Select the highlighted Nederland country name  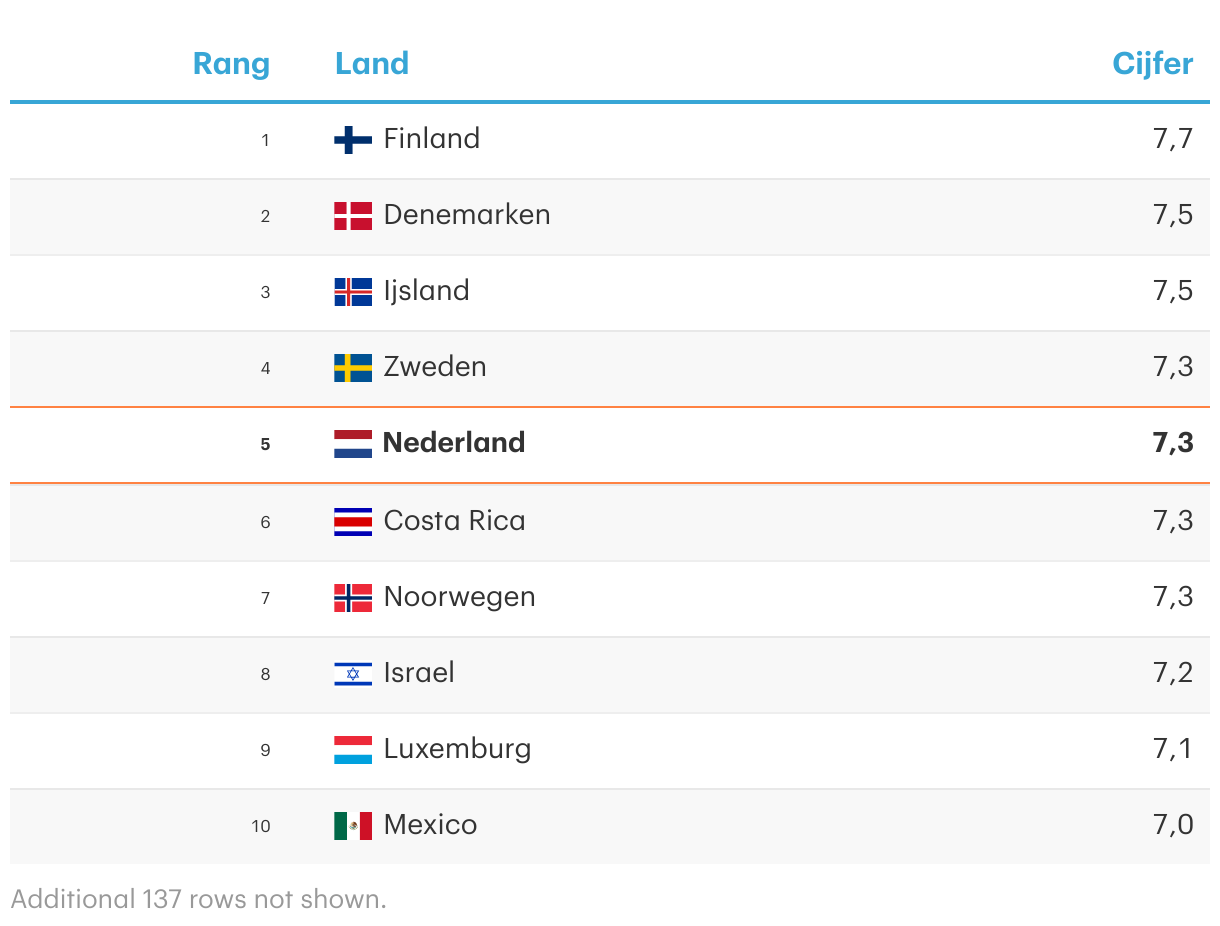(454, 443)
